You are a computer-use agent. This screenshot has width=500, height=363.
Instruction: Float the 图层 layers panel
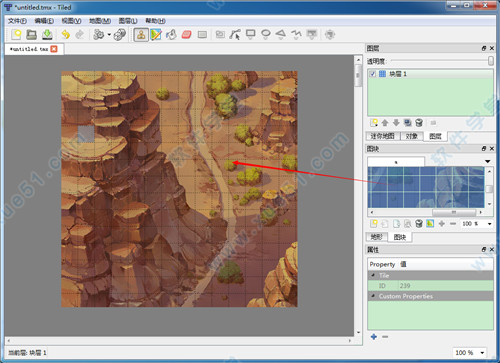pyautogui.click(x=484, y=48)
